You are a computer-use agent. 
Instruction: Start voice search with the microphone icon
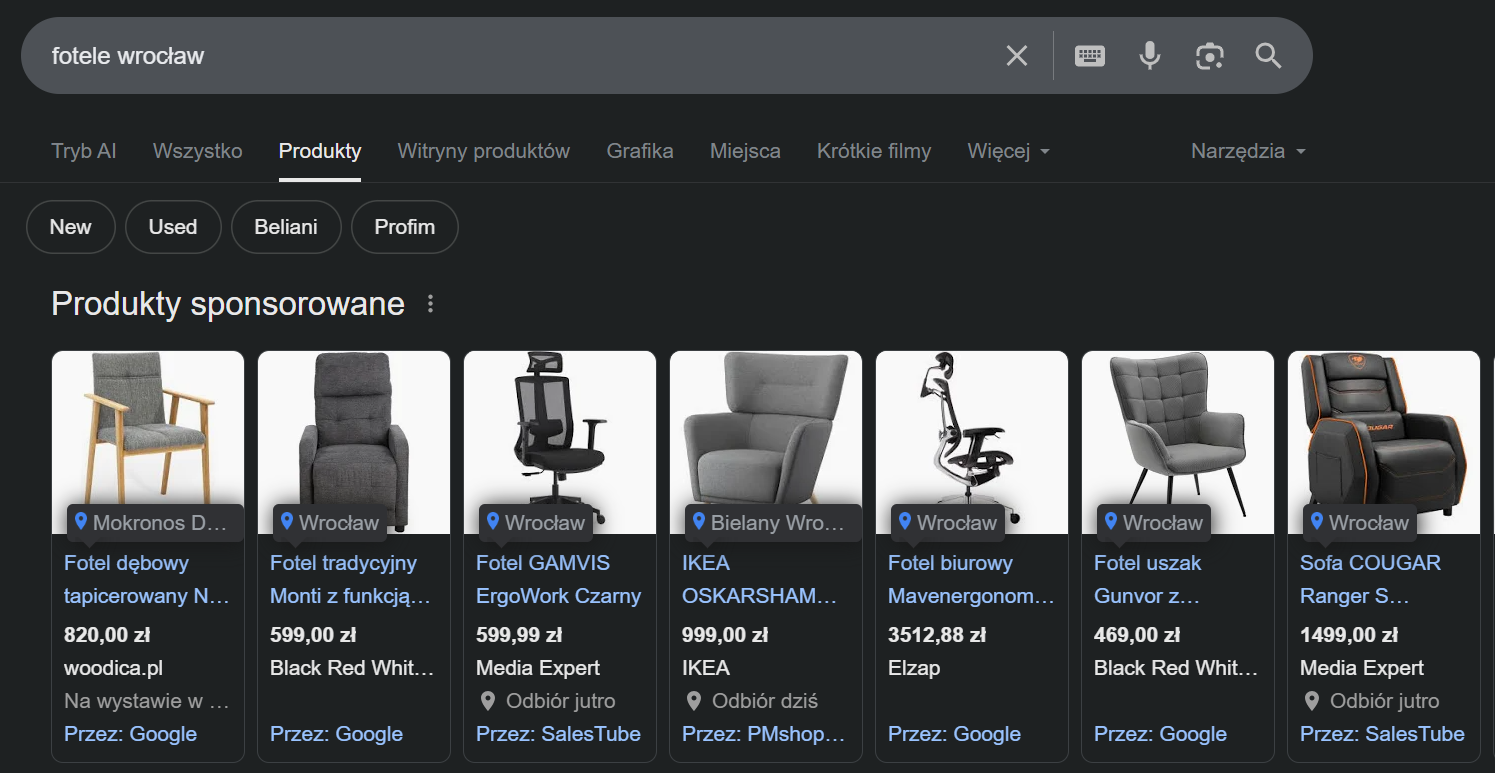(x=1149, y=55)
